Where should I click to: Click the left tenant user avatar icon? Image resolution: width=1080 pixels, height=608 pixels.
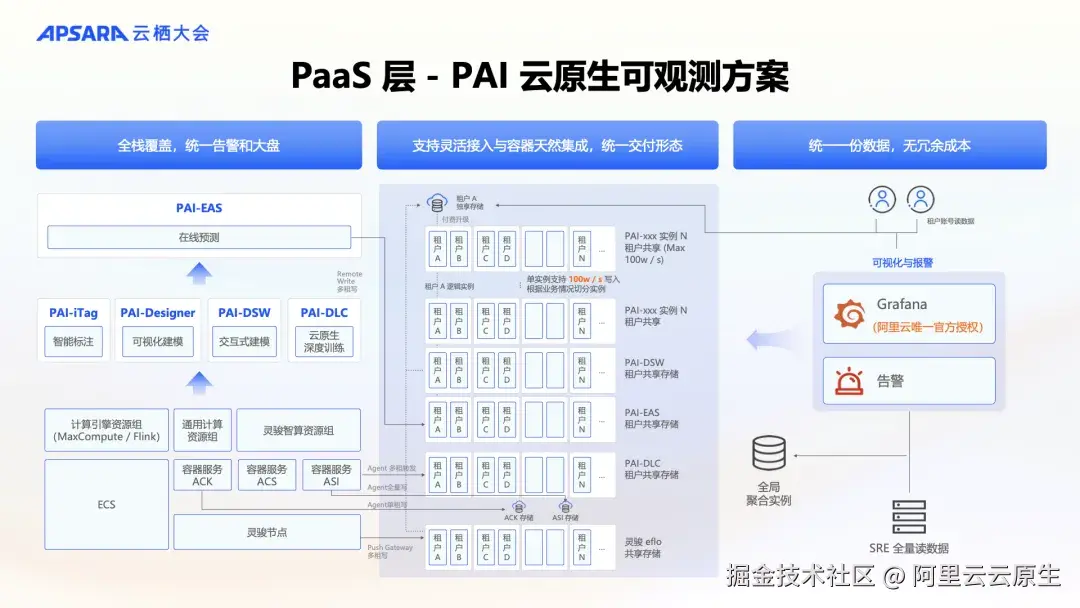click(x=881, y=199)
